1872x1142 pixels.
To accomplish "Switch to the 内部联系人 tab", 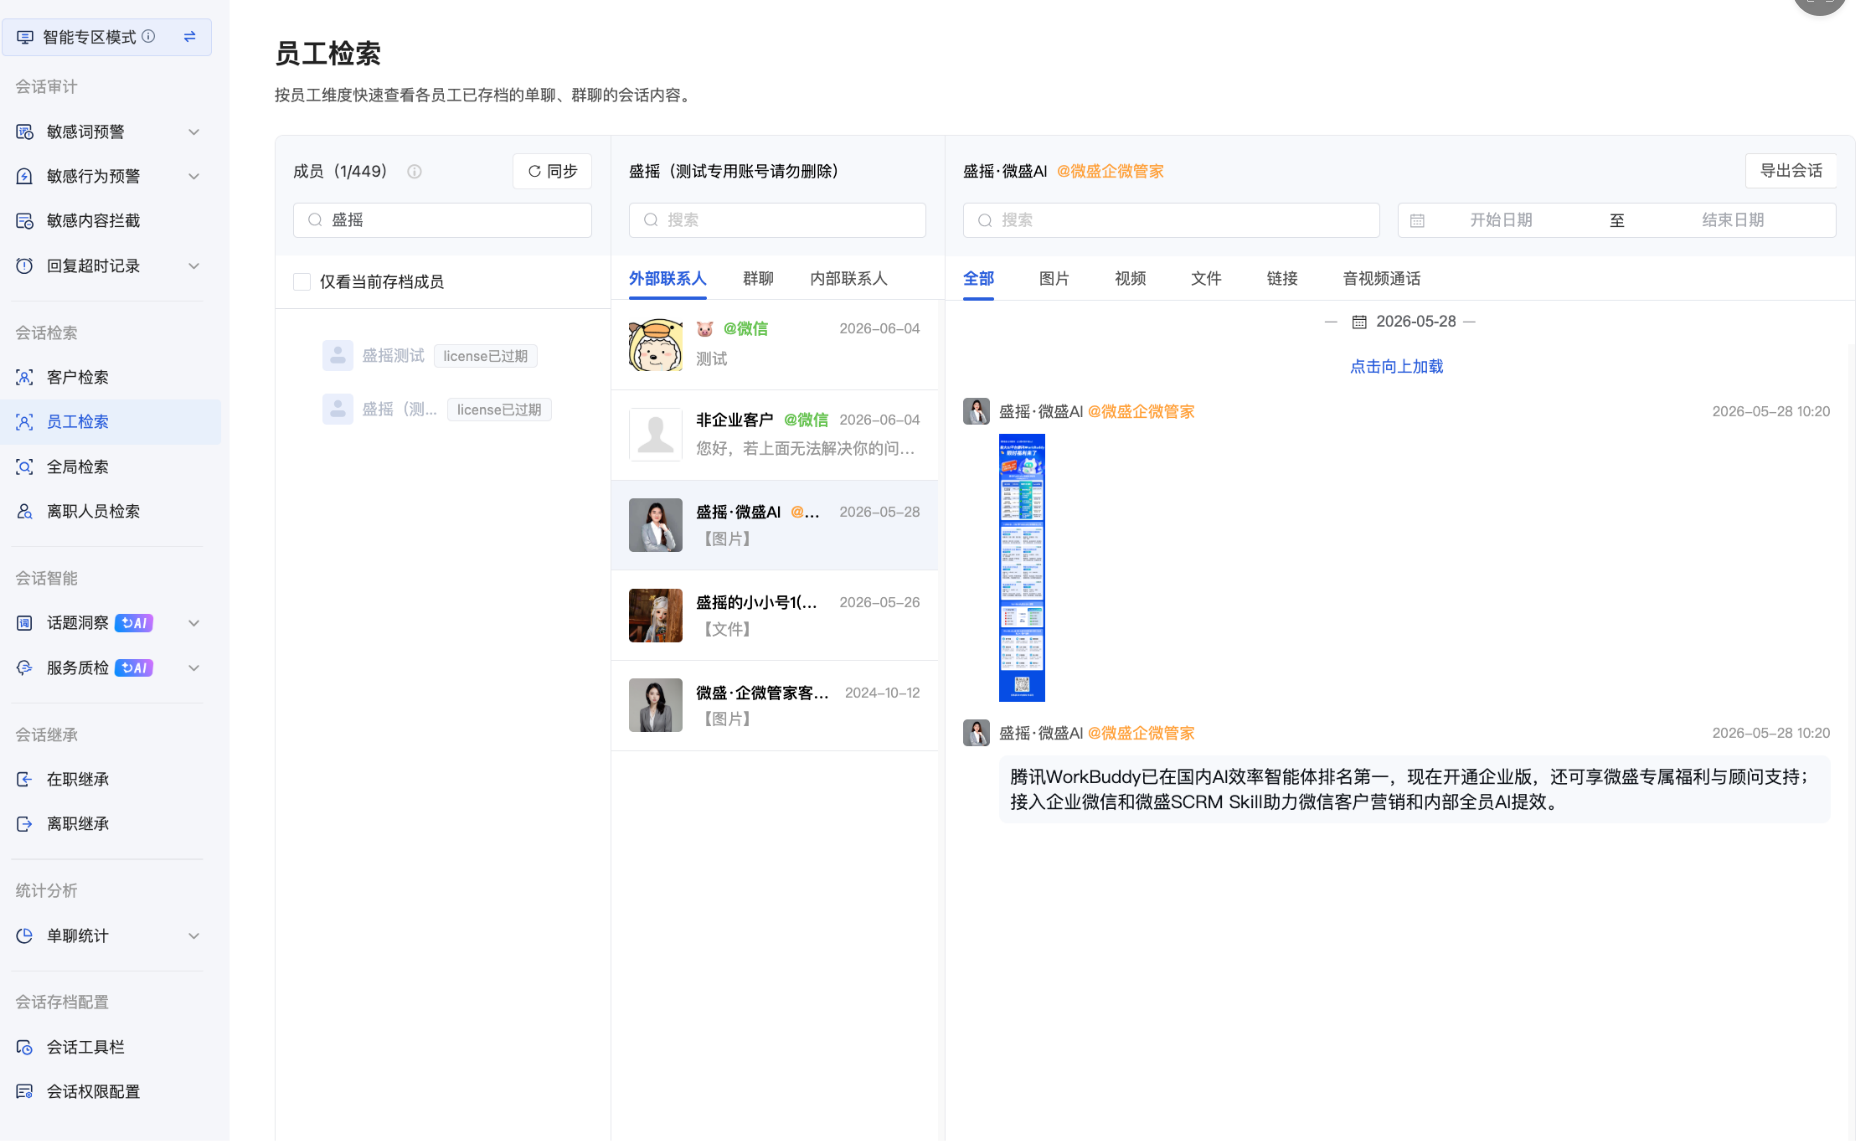I will pos(848,279).
